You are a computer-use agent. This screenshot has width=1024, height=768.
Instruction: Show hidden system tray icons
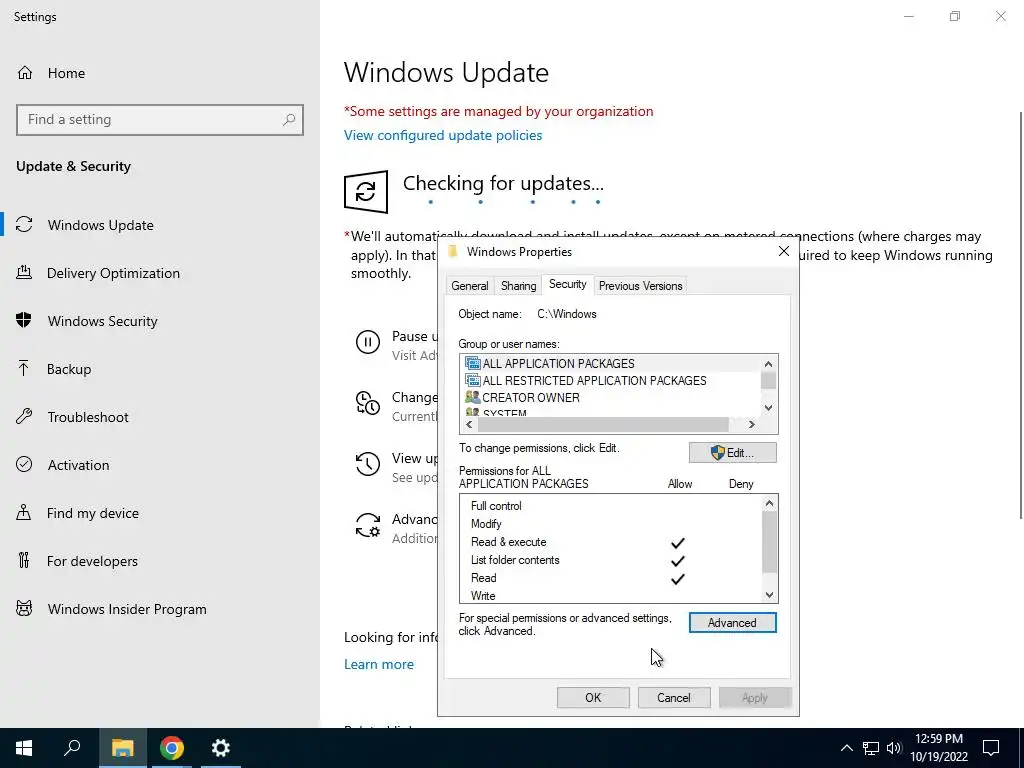pos(846,748)
